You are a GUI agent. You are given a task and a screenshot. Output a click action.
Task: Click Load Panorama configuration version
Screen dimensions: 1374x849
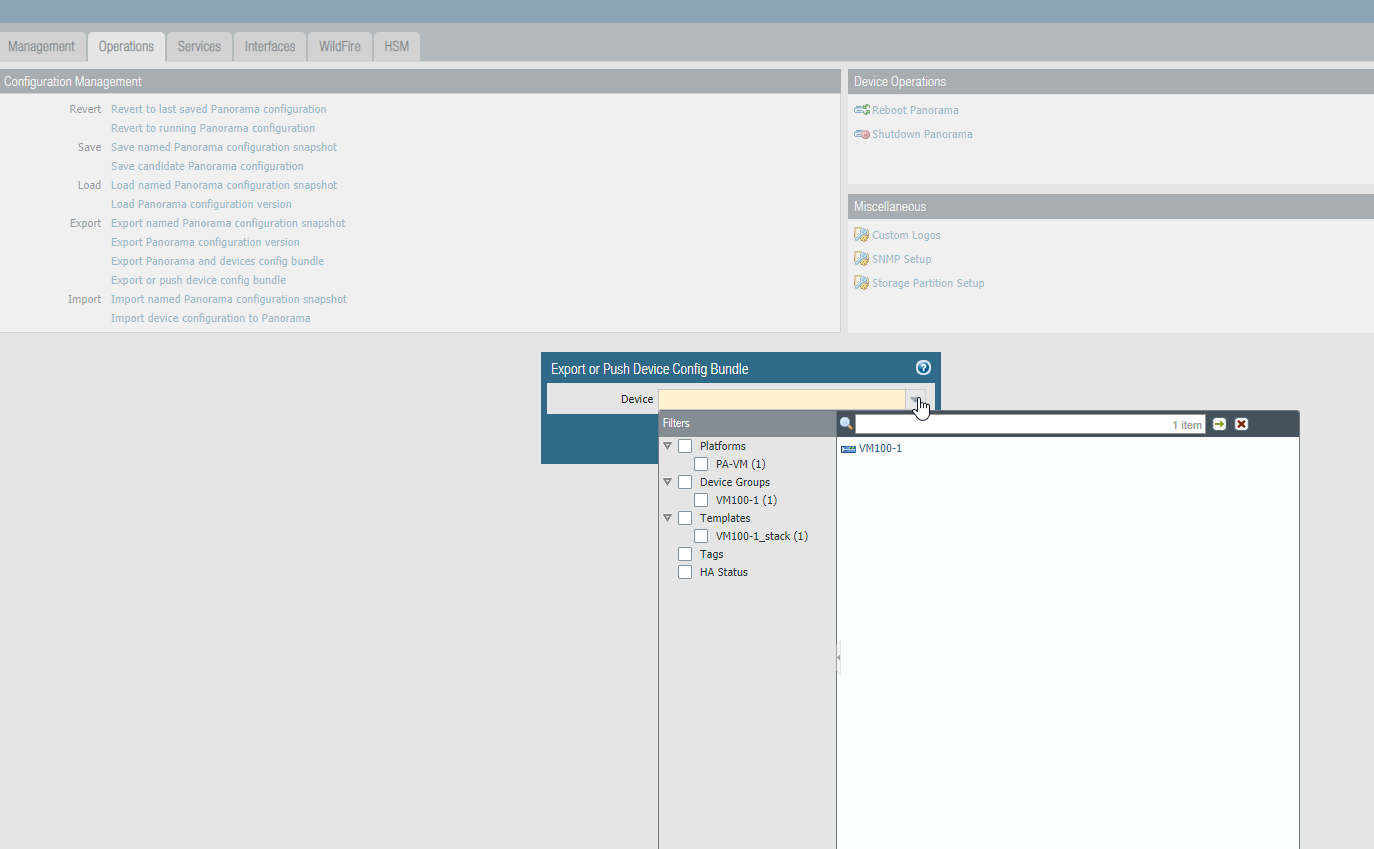click(x=201, y=204)
